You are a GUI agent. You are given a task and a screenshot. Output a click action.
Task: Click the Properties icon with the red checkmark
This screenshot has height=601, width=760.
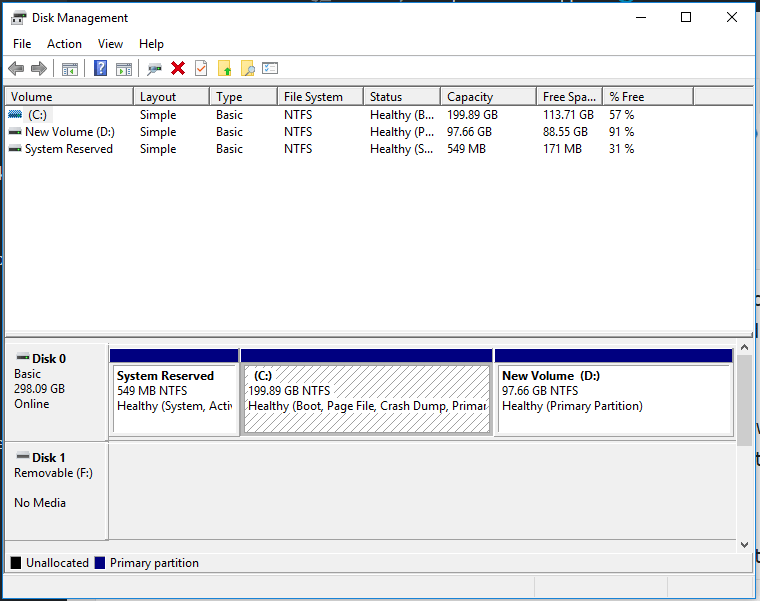tap(201, 68)
